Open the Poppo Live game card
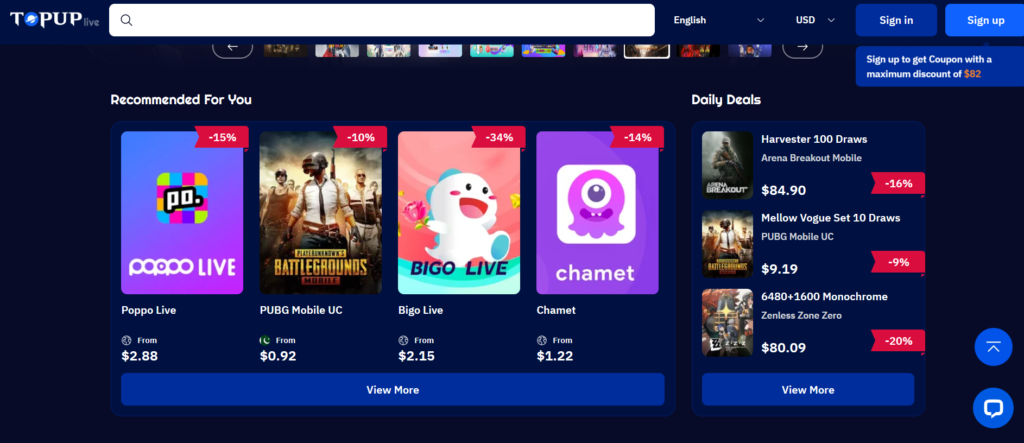Screen dimensions: 1024x443 [x=182, y=247]
